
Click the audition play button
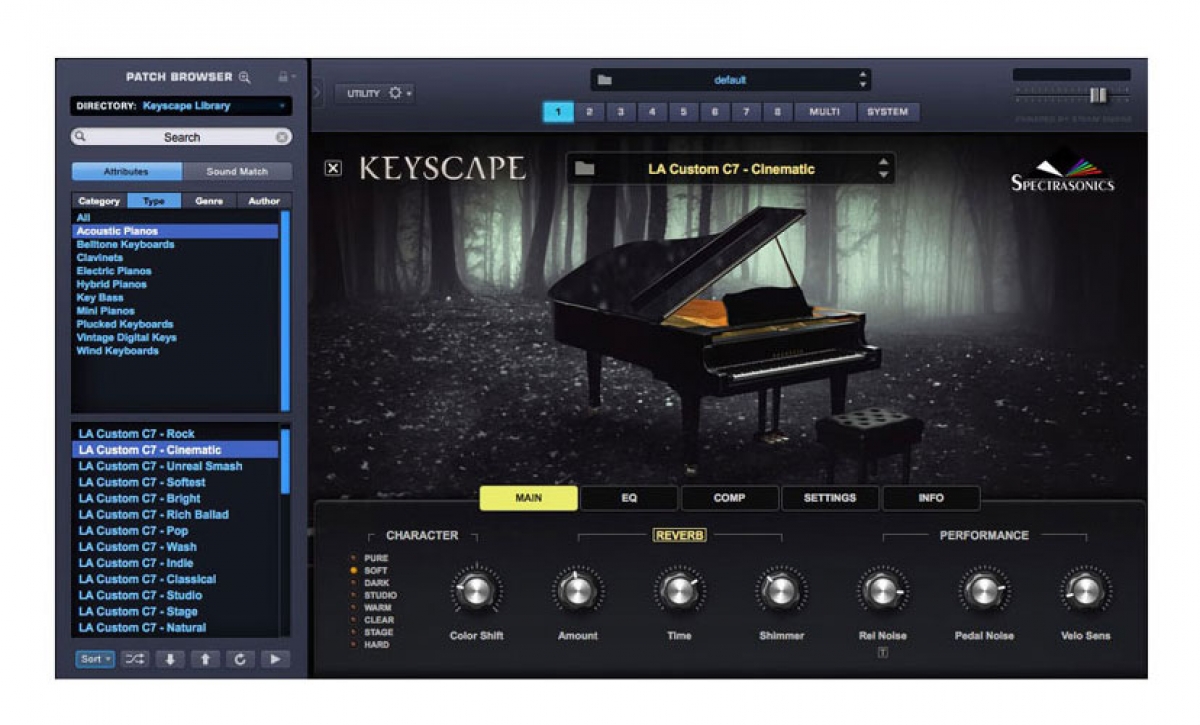[275, 659]
